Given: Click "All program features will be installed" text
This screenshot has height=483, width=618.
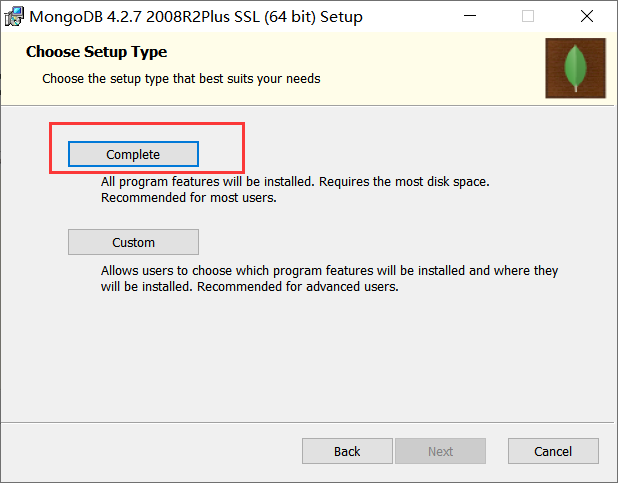Looking at the screenshot, I should tap(208, 183).
